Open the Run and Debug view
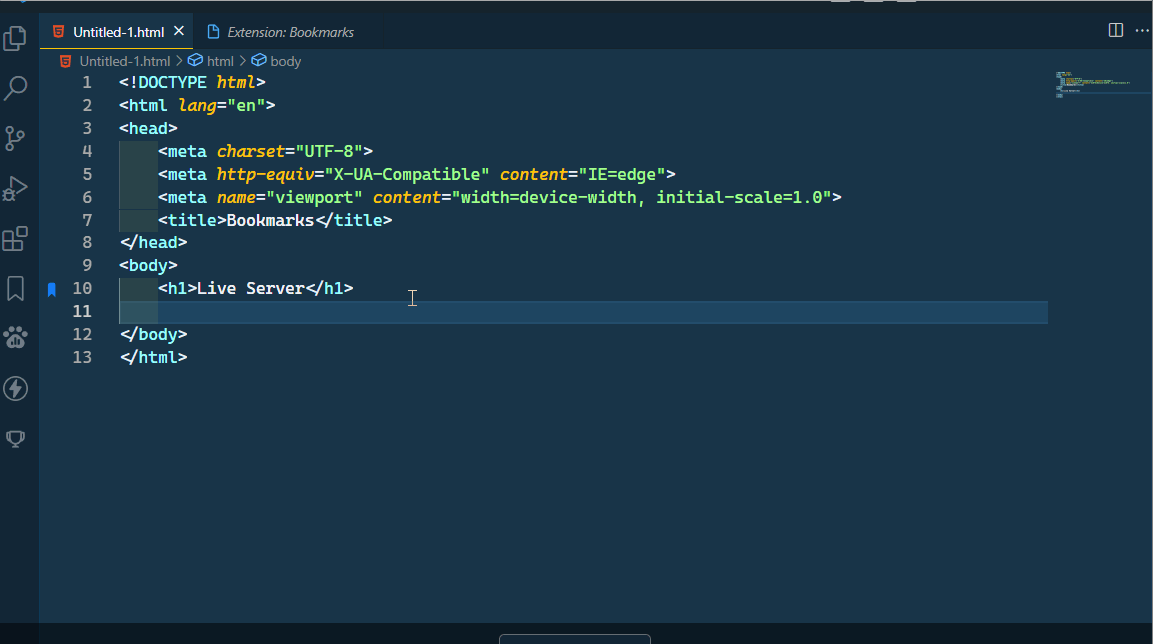 (15, 188)
